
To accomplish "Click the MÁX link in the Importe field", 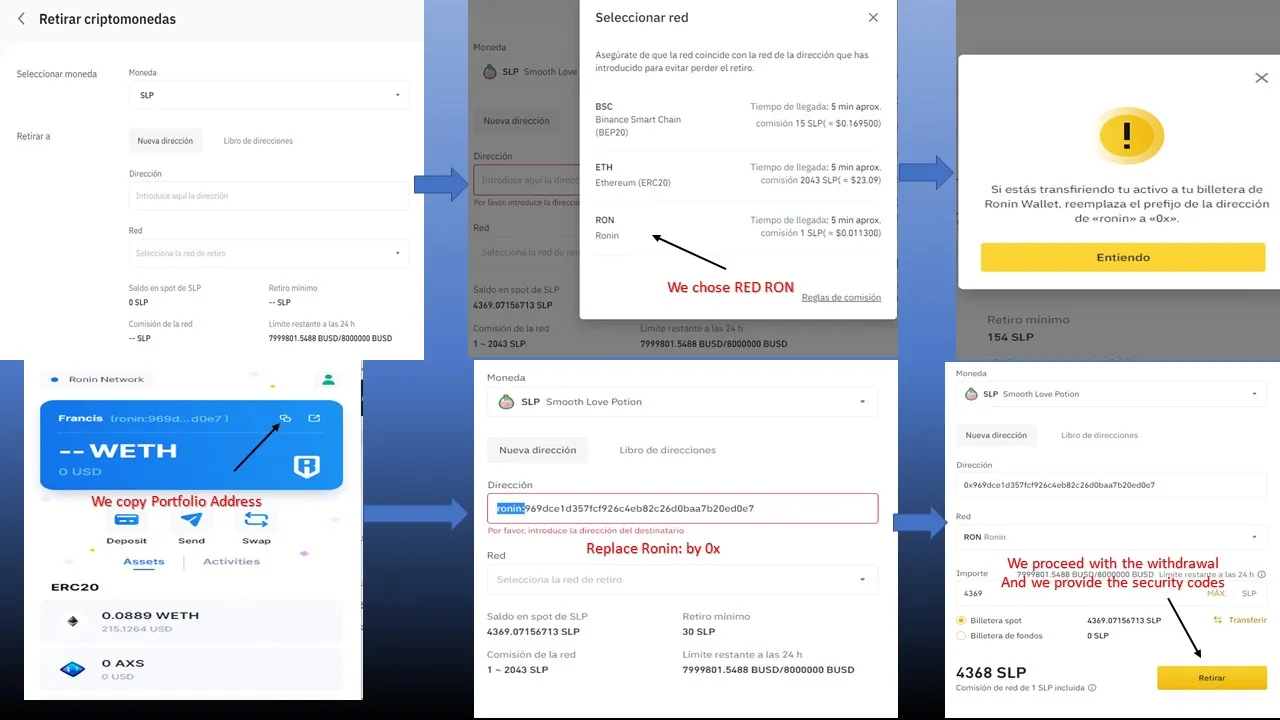I will click(x=1217, y=593).
